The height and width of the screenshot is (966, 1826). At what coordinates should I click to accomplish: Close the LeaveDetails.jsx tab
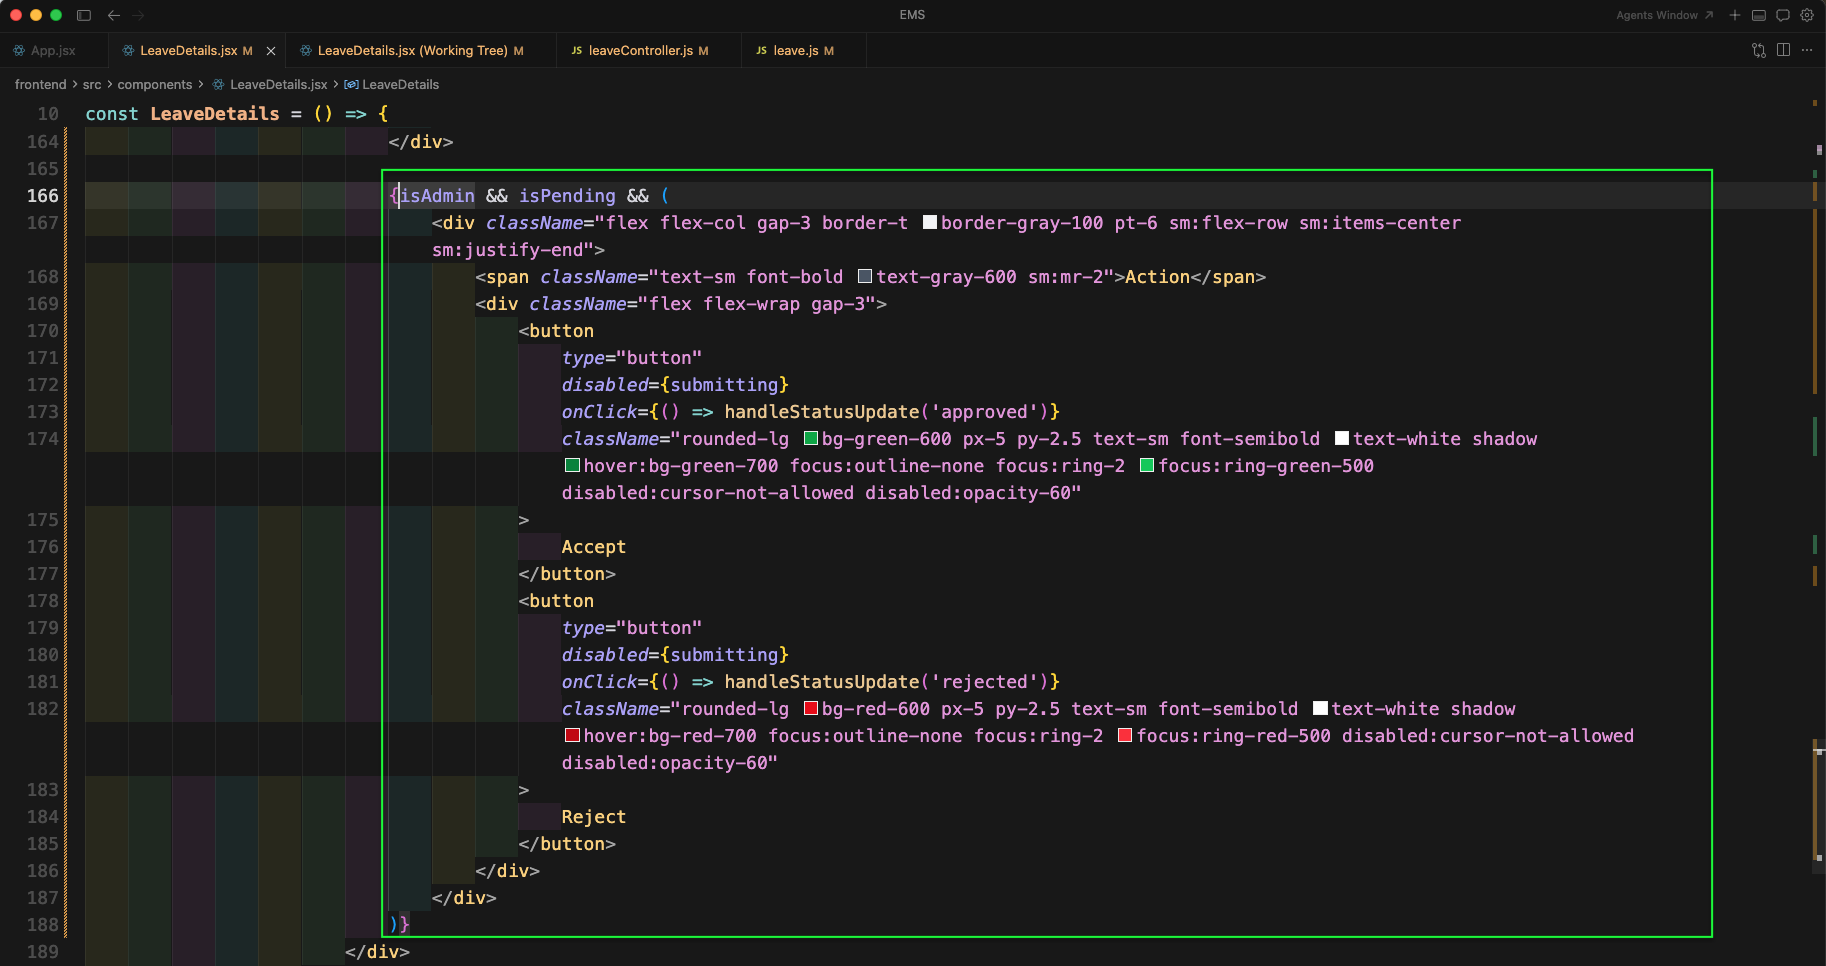[271, 51]
